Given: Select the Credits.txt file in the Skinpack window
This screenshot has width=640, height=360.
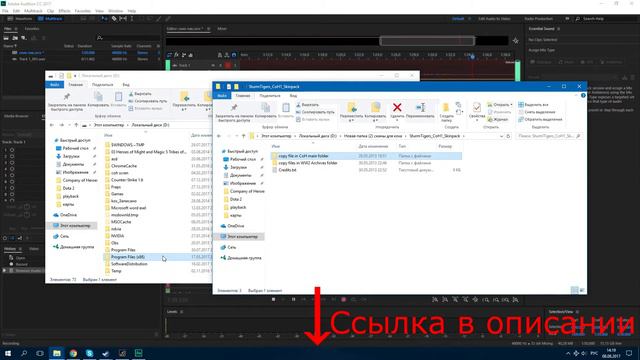Looking at the screenshot, I should (x=366, y=170).
